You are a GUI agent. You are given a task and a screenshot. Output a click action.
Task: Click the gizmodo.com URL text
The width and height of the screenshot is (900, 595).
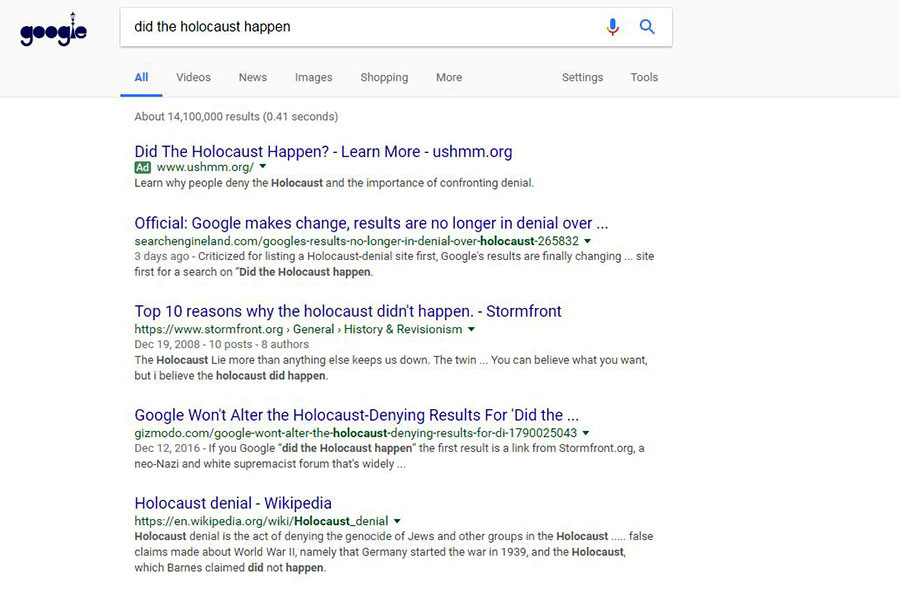point(355,433)
